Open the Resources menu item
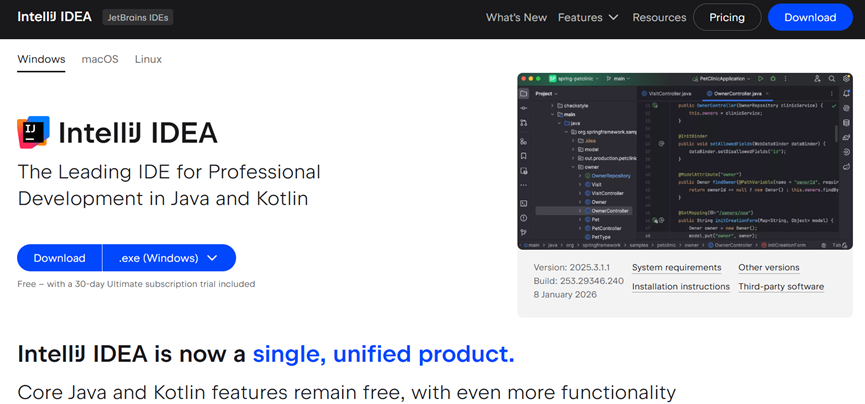The width and height of the screenshot is (865, 404). (x=659, y=17)
